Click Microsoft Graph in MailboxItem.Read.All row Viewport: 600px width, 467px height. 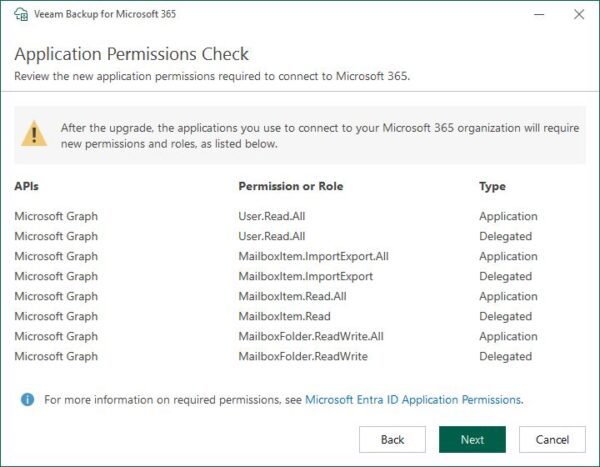pos(56,296)
